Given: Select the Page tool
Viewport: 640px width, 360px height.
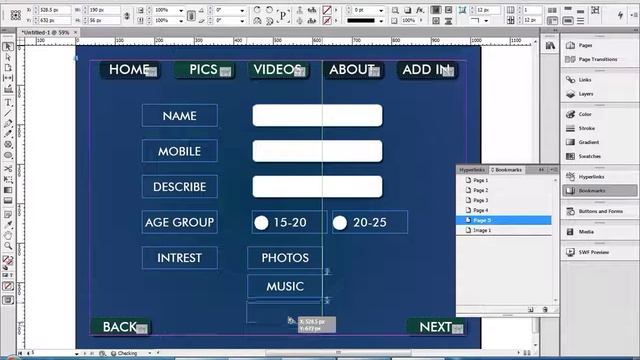Looking at the screenshot, I should 8,67.
